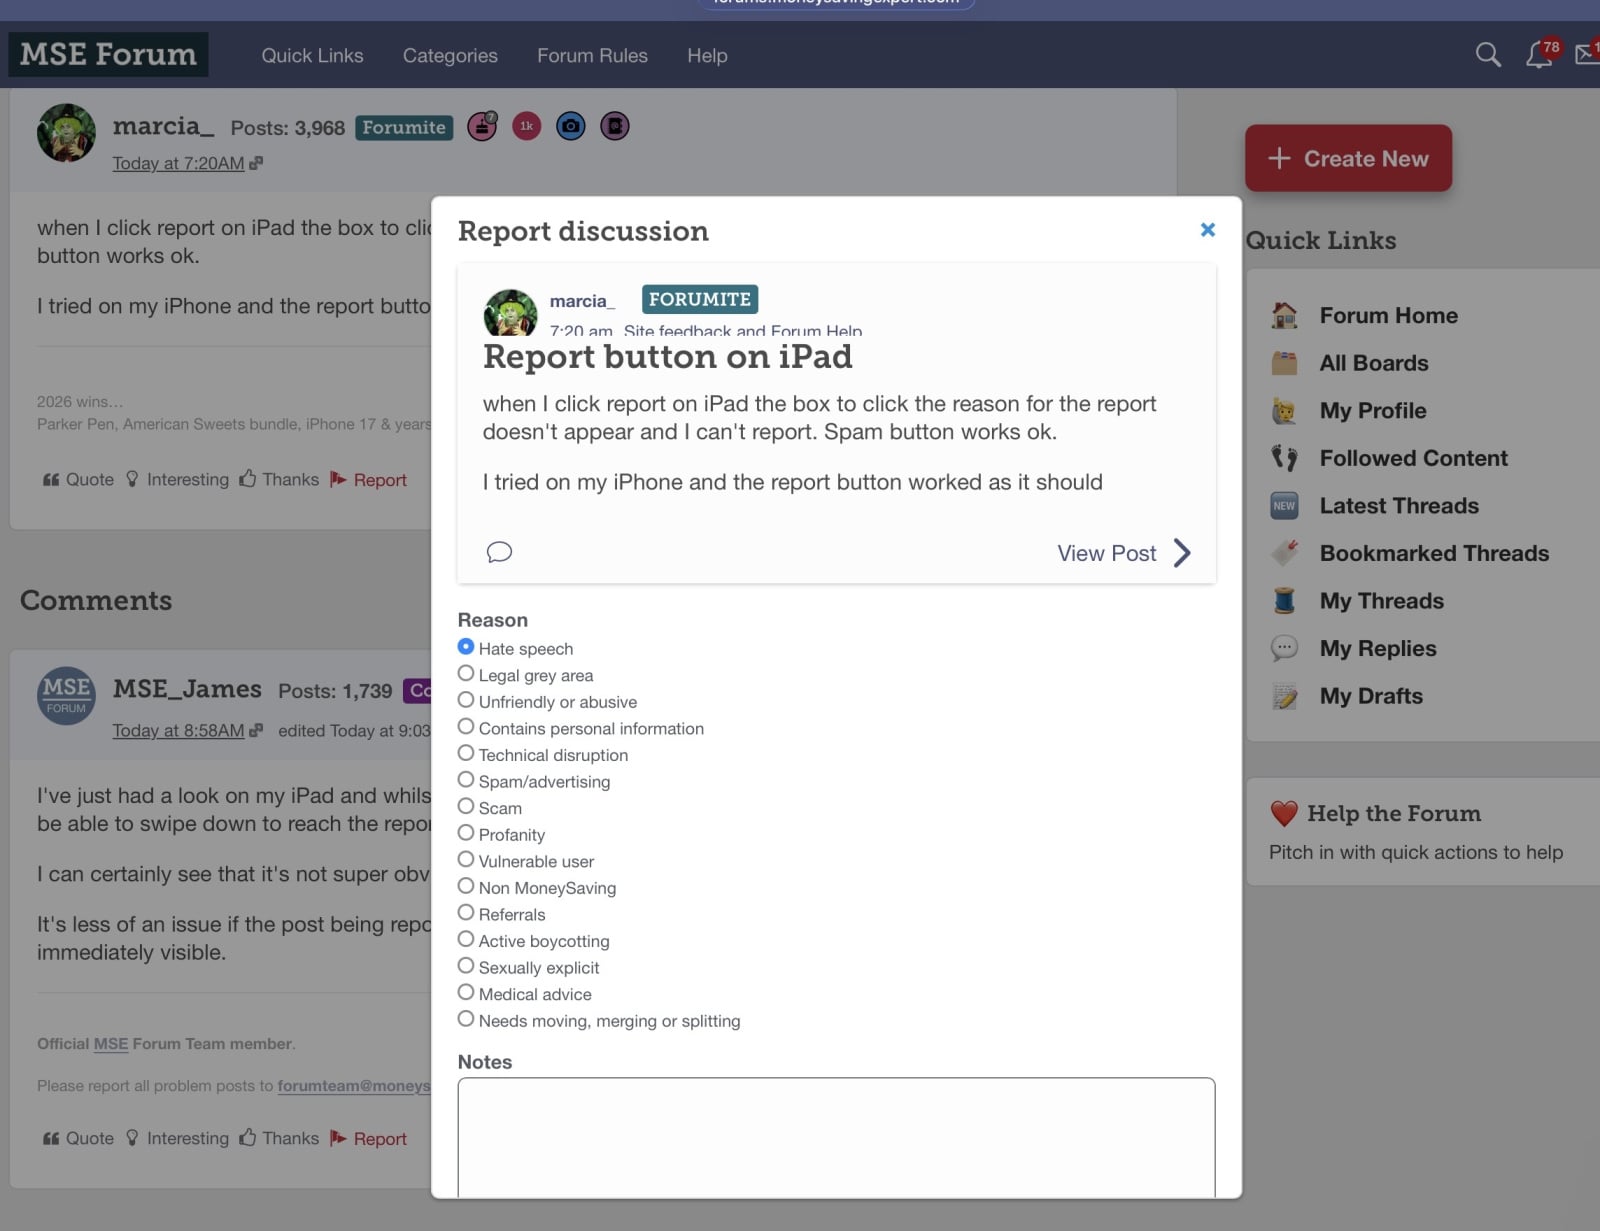Image resolution: width=1600 pixels, height=1231 pixels.
Task: Open the search magnifier icon
Action: [x=1488, y=55]
